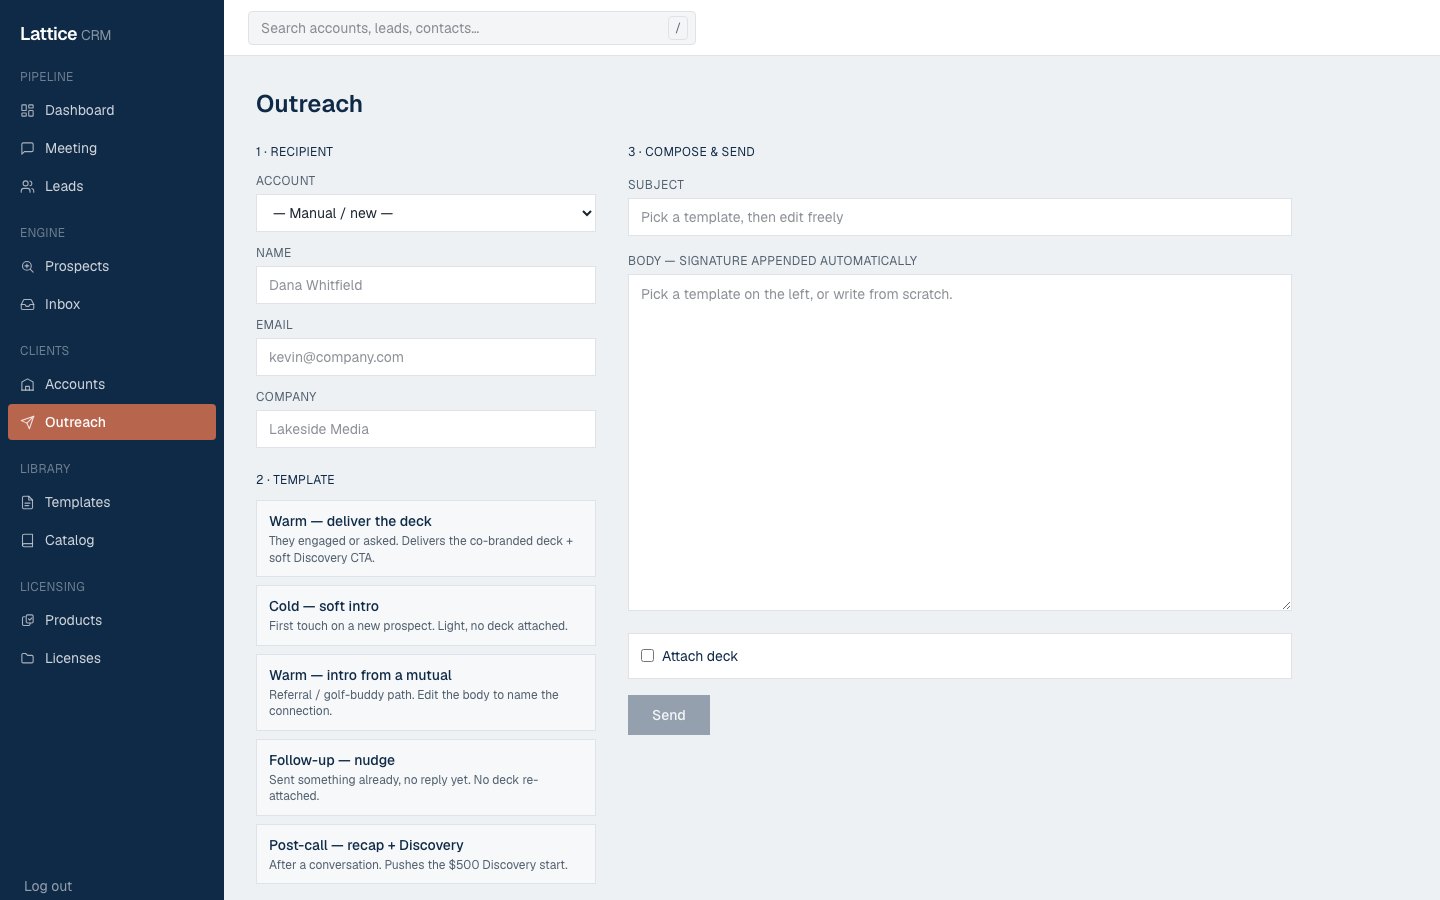Pick Warm — intro from a mutual template

pos(426,692)
